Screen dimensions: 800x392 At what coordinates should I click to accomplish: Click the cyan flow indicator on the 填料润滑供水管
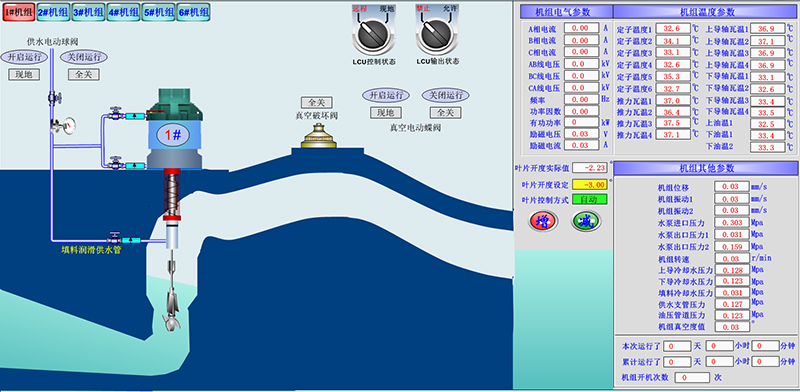(132, 239)
